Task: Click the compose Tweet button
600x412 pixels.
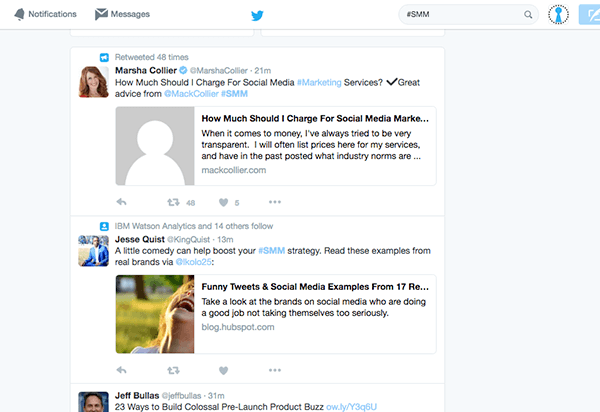Action: tap(590, 15)
